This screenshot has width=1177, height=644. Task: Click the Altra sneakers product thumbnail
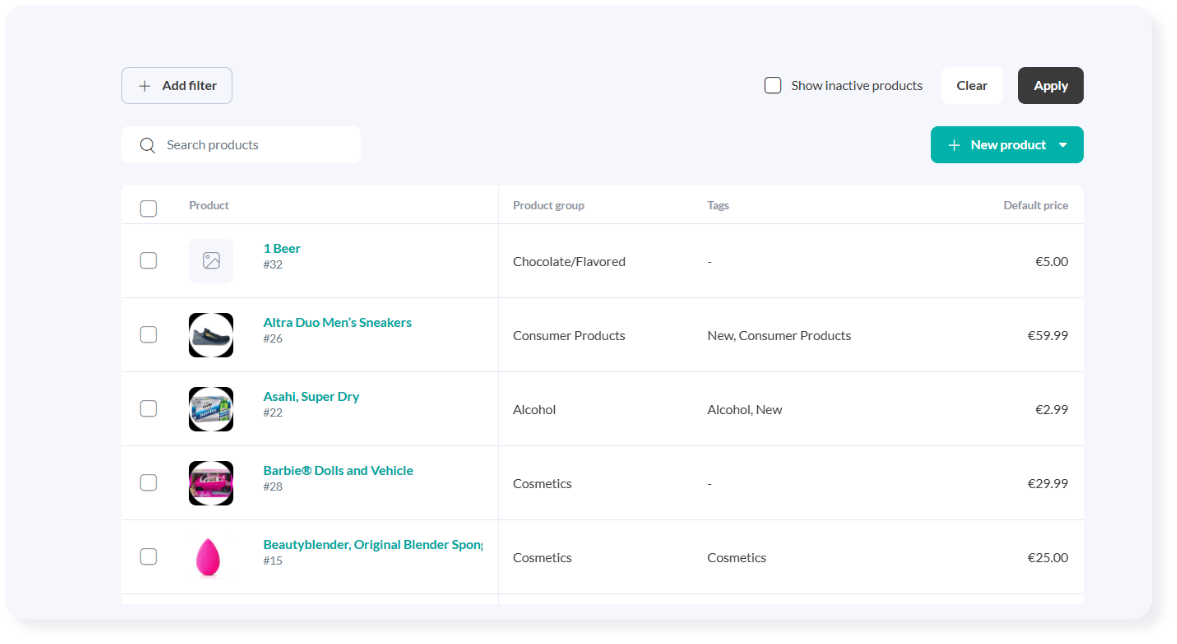coord(211,335)
